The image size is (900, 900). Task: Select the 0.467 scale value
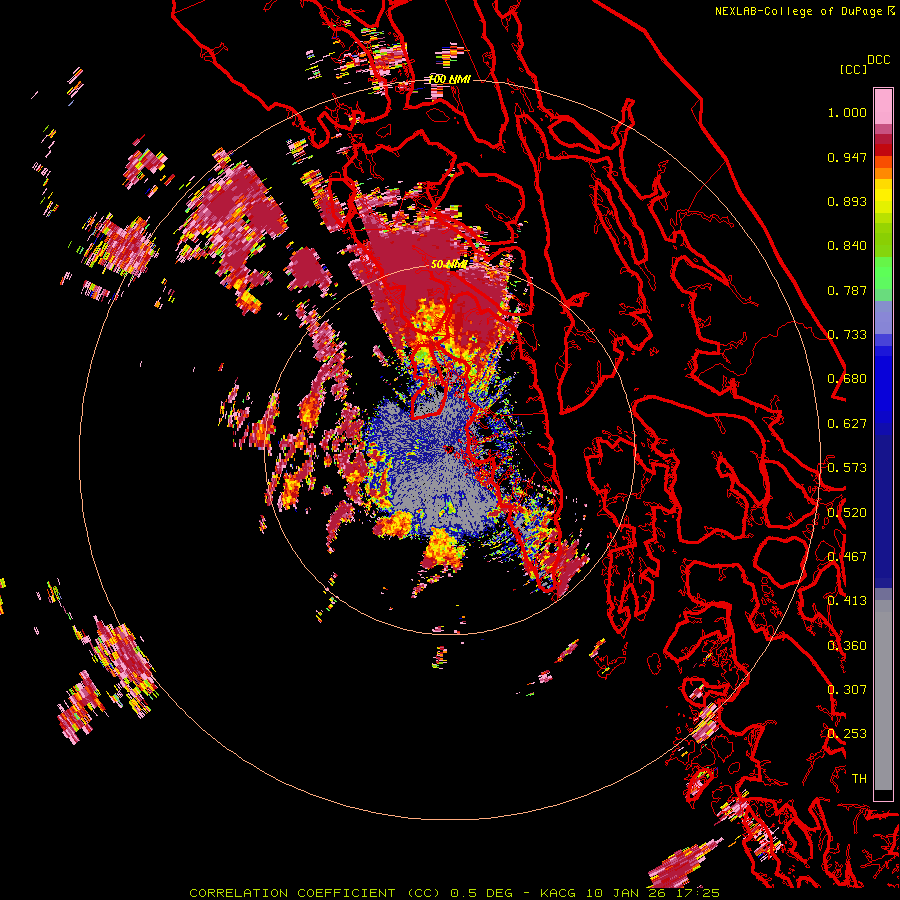point(847,557)
